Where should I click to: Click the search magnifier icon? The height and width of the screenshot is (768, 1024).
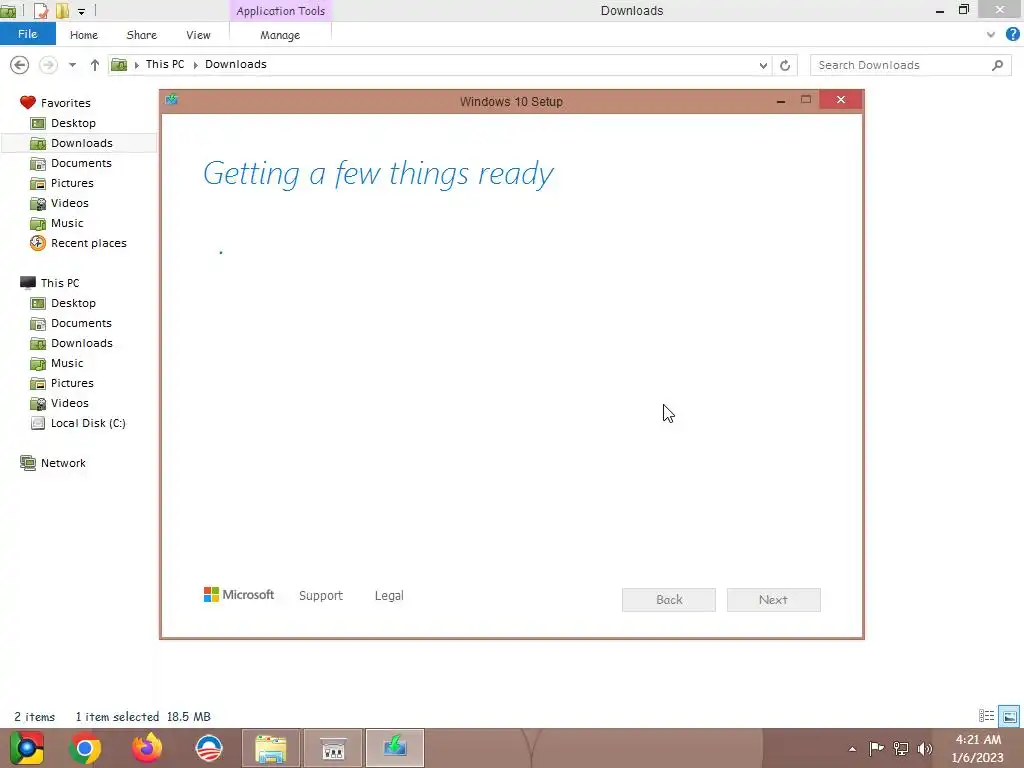[x=997, y=65]
